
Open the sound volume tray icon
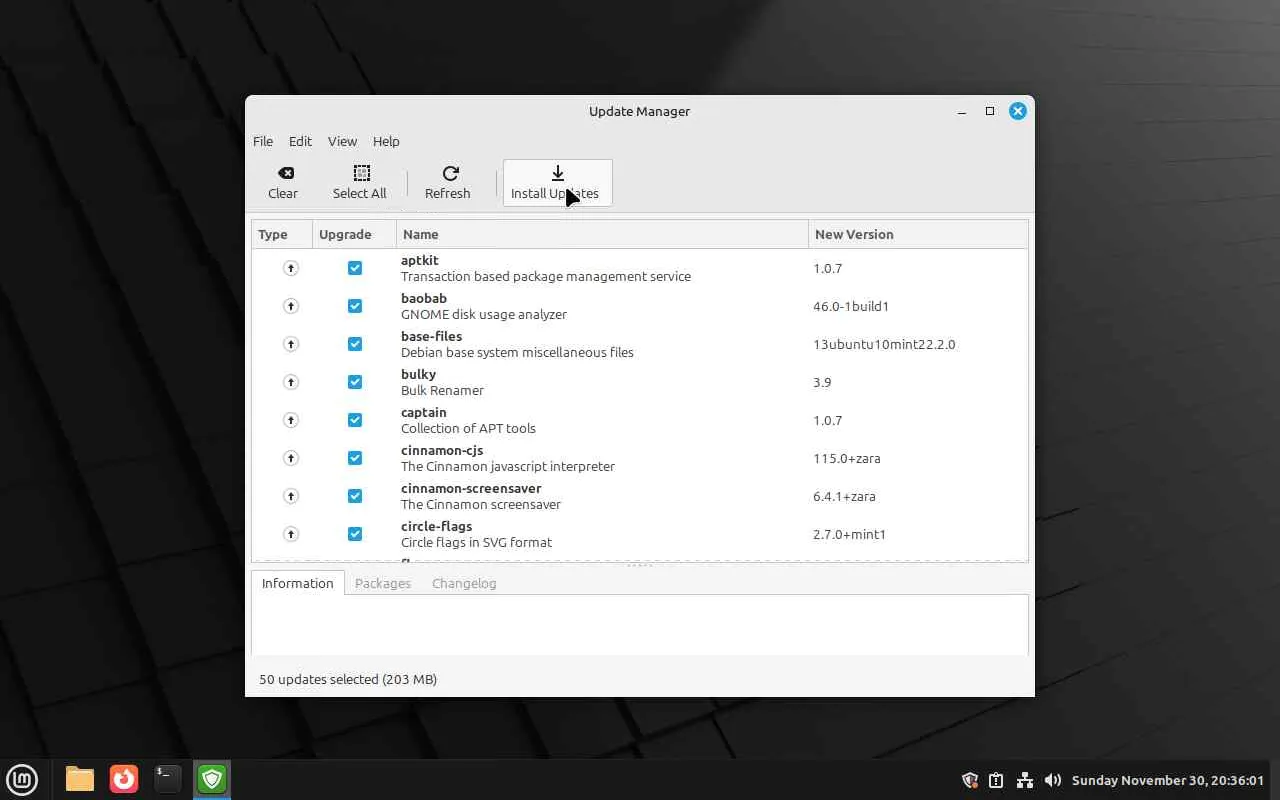point(1052,780)
